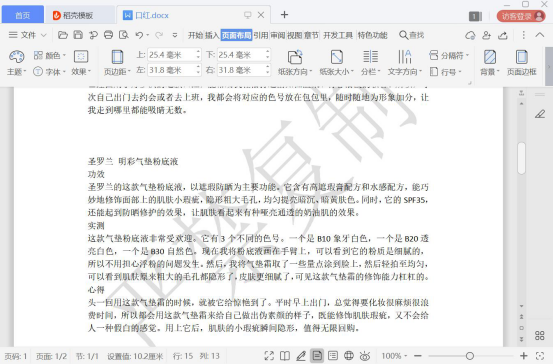
Task: Toggle the outline view button
Action: 333,356
